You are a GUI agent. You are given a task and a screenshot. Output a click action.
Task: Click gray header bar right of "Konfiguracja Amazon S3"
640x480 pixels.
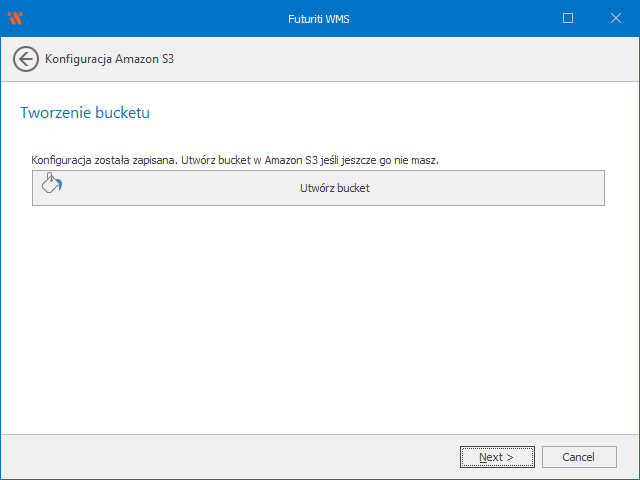(400, 60)
